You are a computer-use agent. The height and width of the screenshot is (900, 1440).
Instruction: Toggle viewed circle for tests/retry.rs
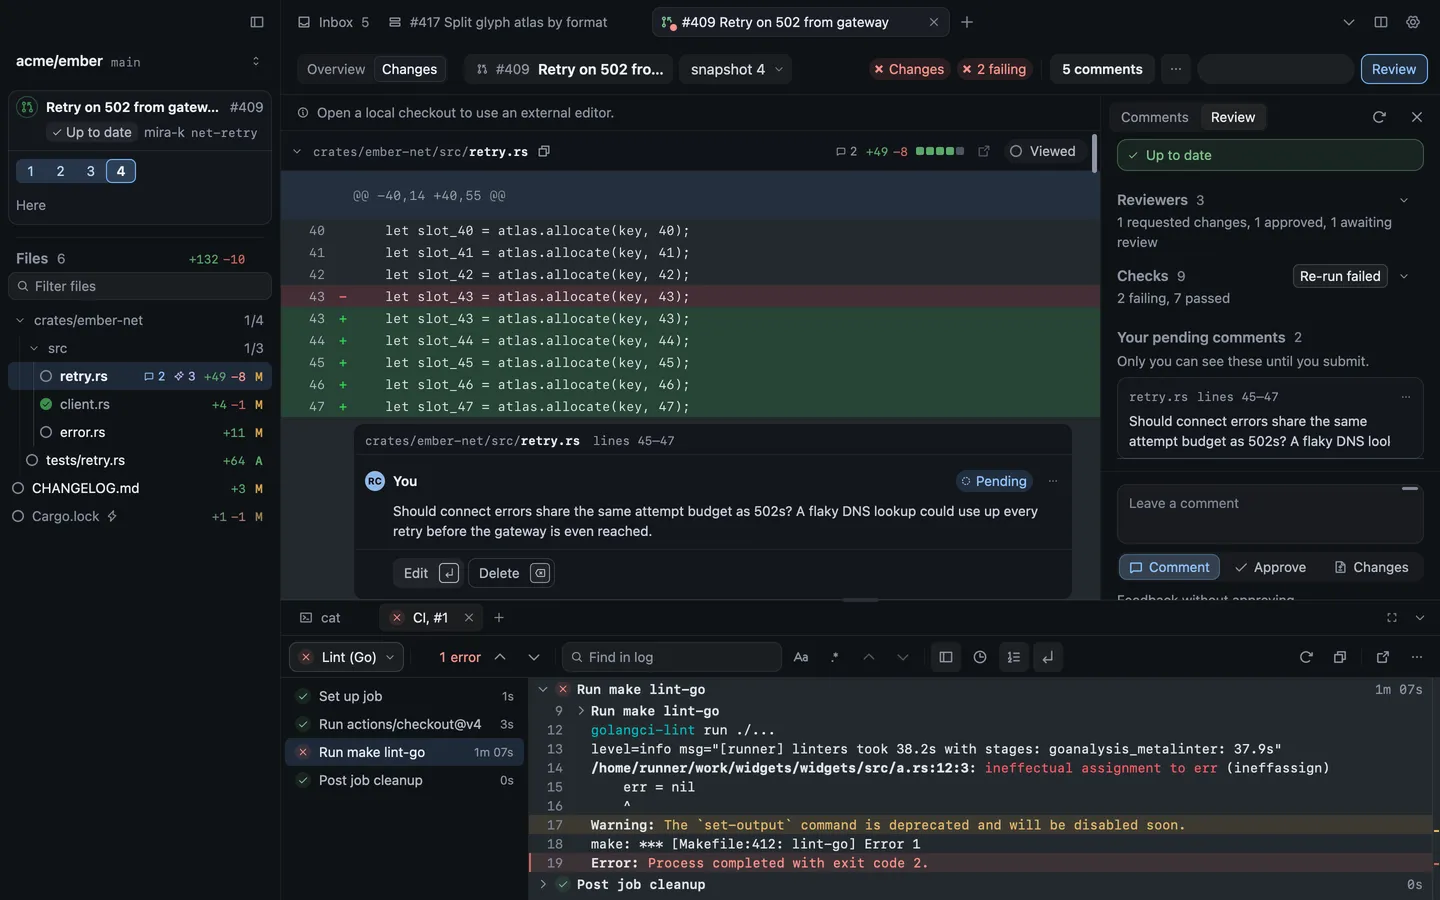click(32, 460)
